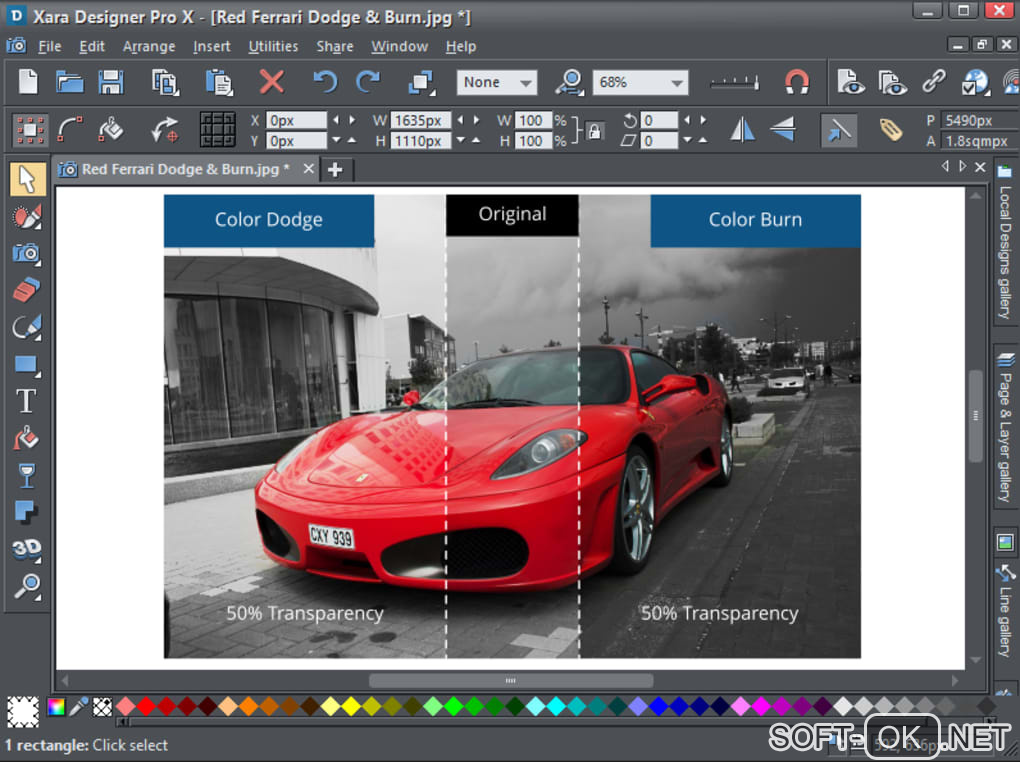Activate the 3D extrude tool

(26, 548)
